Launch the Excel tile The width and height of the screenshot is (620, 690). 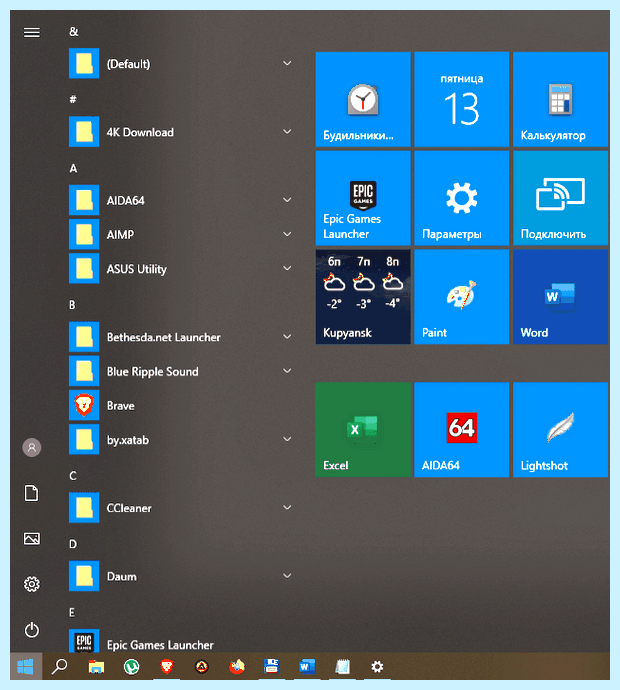click(x=363, y=429)
